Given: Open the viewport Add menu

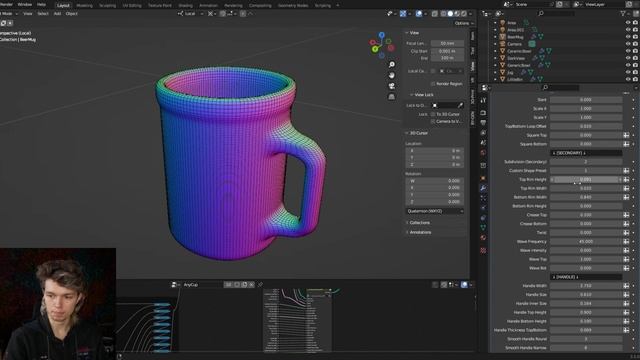Looking at the screenshot, I should [x=57, y=13].
